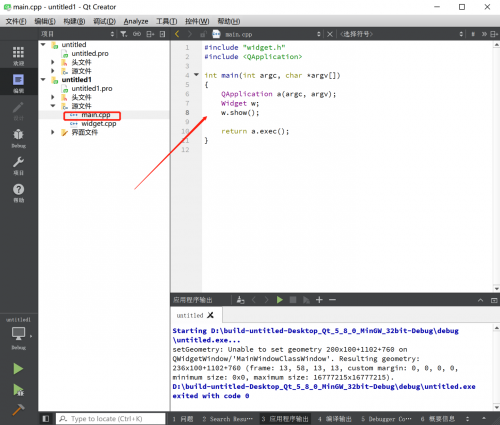Open the File menu

(16, 21)
